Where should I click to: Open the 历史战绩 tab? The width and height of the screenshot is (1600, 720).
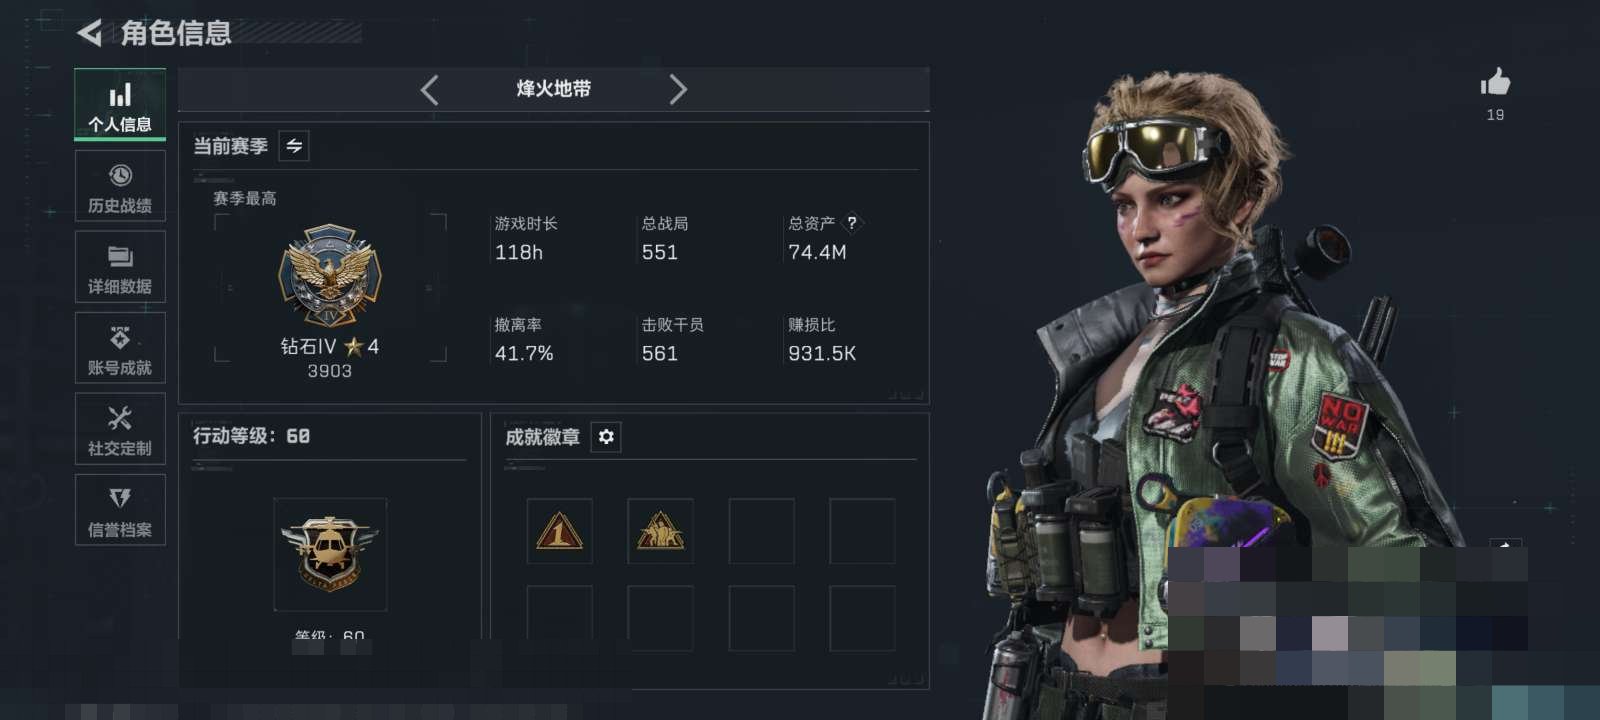coord(120,186)
